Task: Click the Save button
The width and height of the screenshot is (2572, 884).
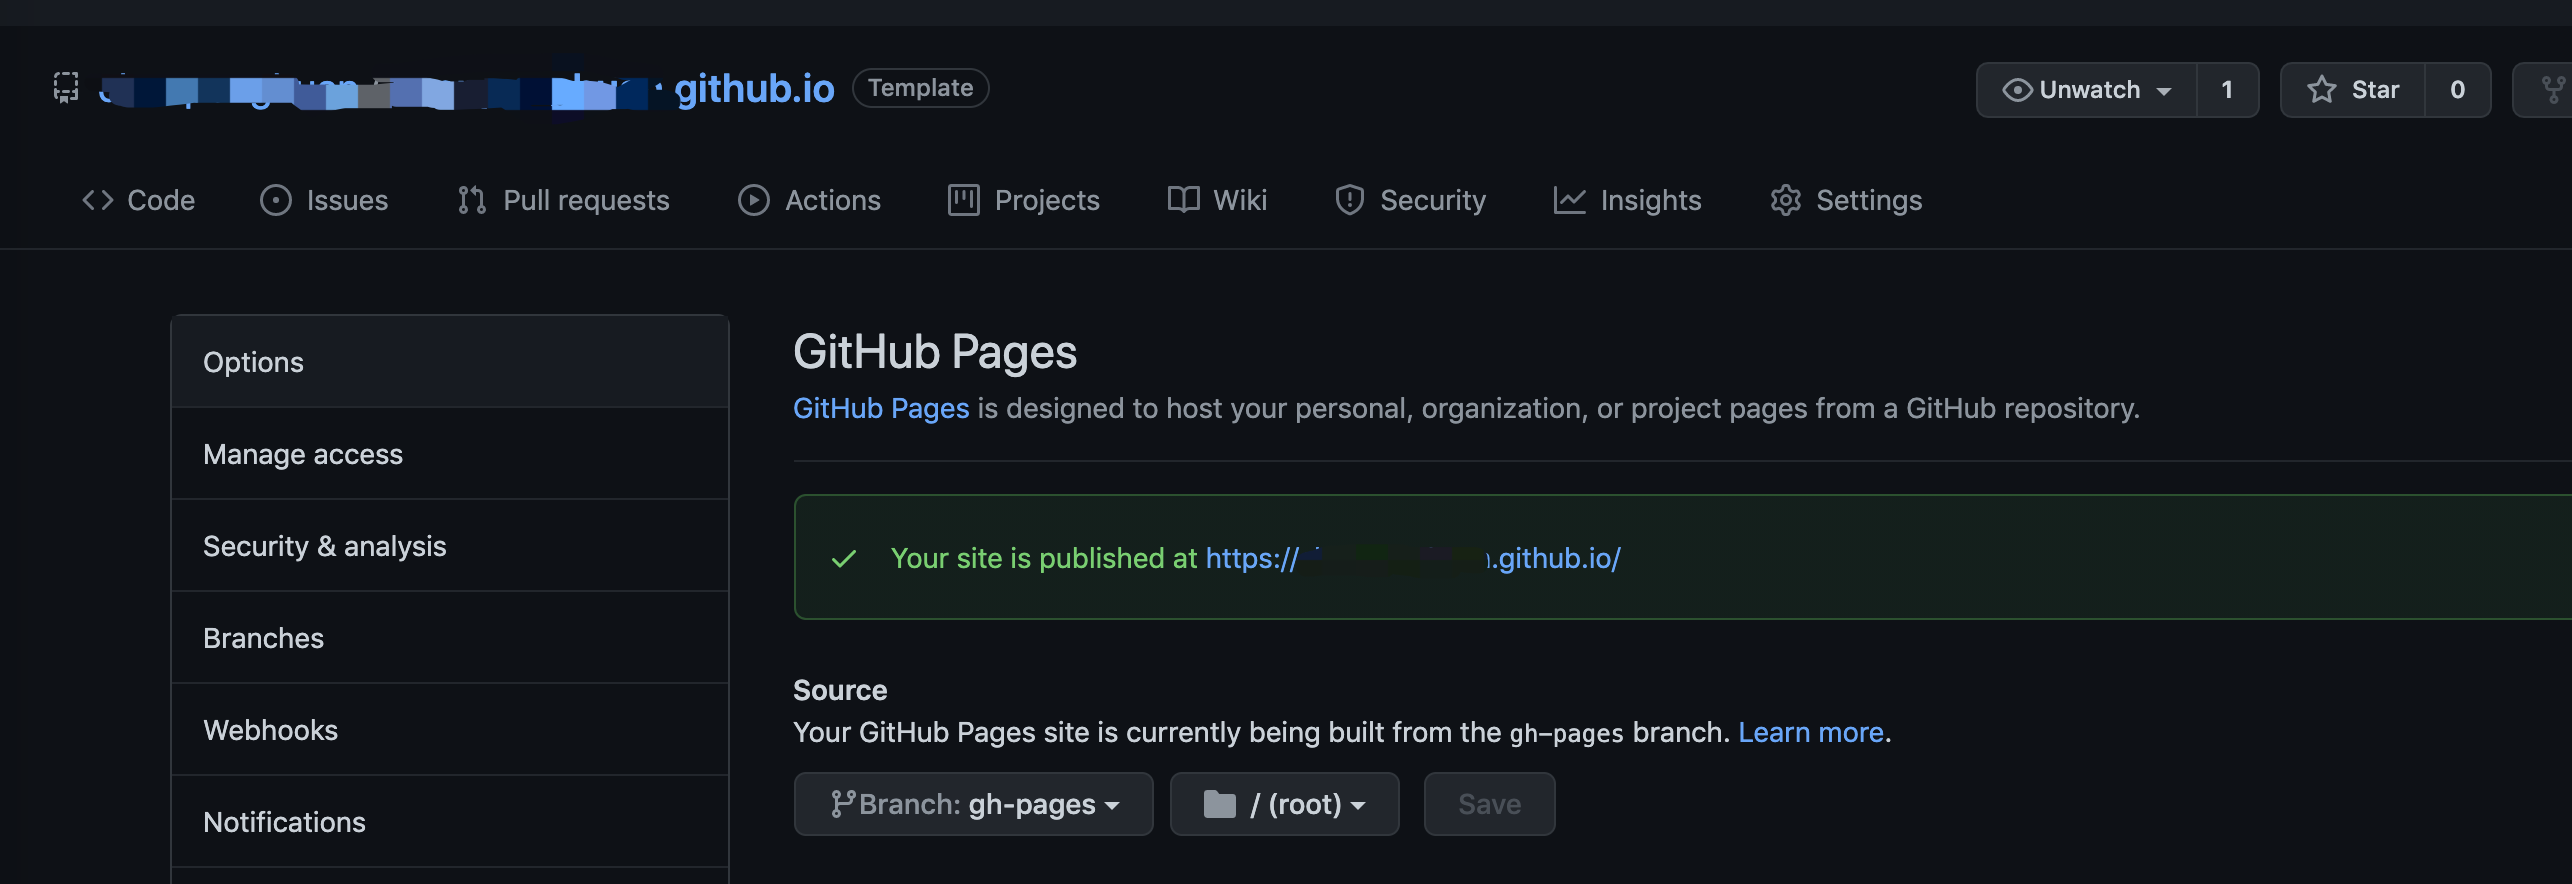Action: coord(1489,804)
